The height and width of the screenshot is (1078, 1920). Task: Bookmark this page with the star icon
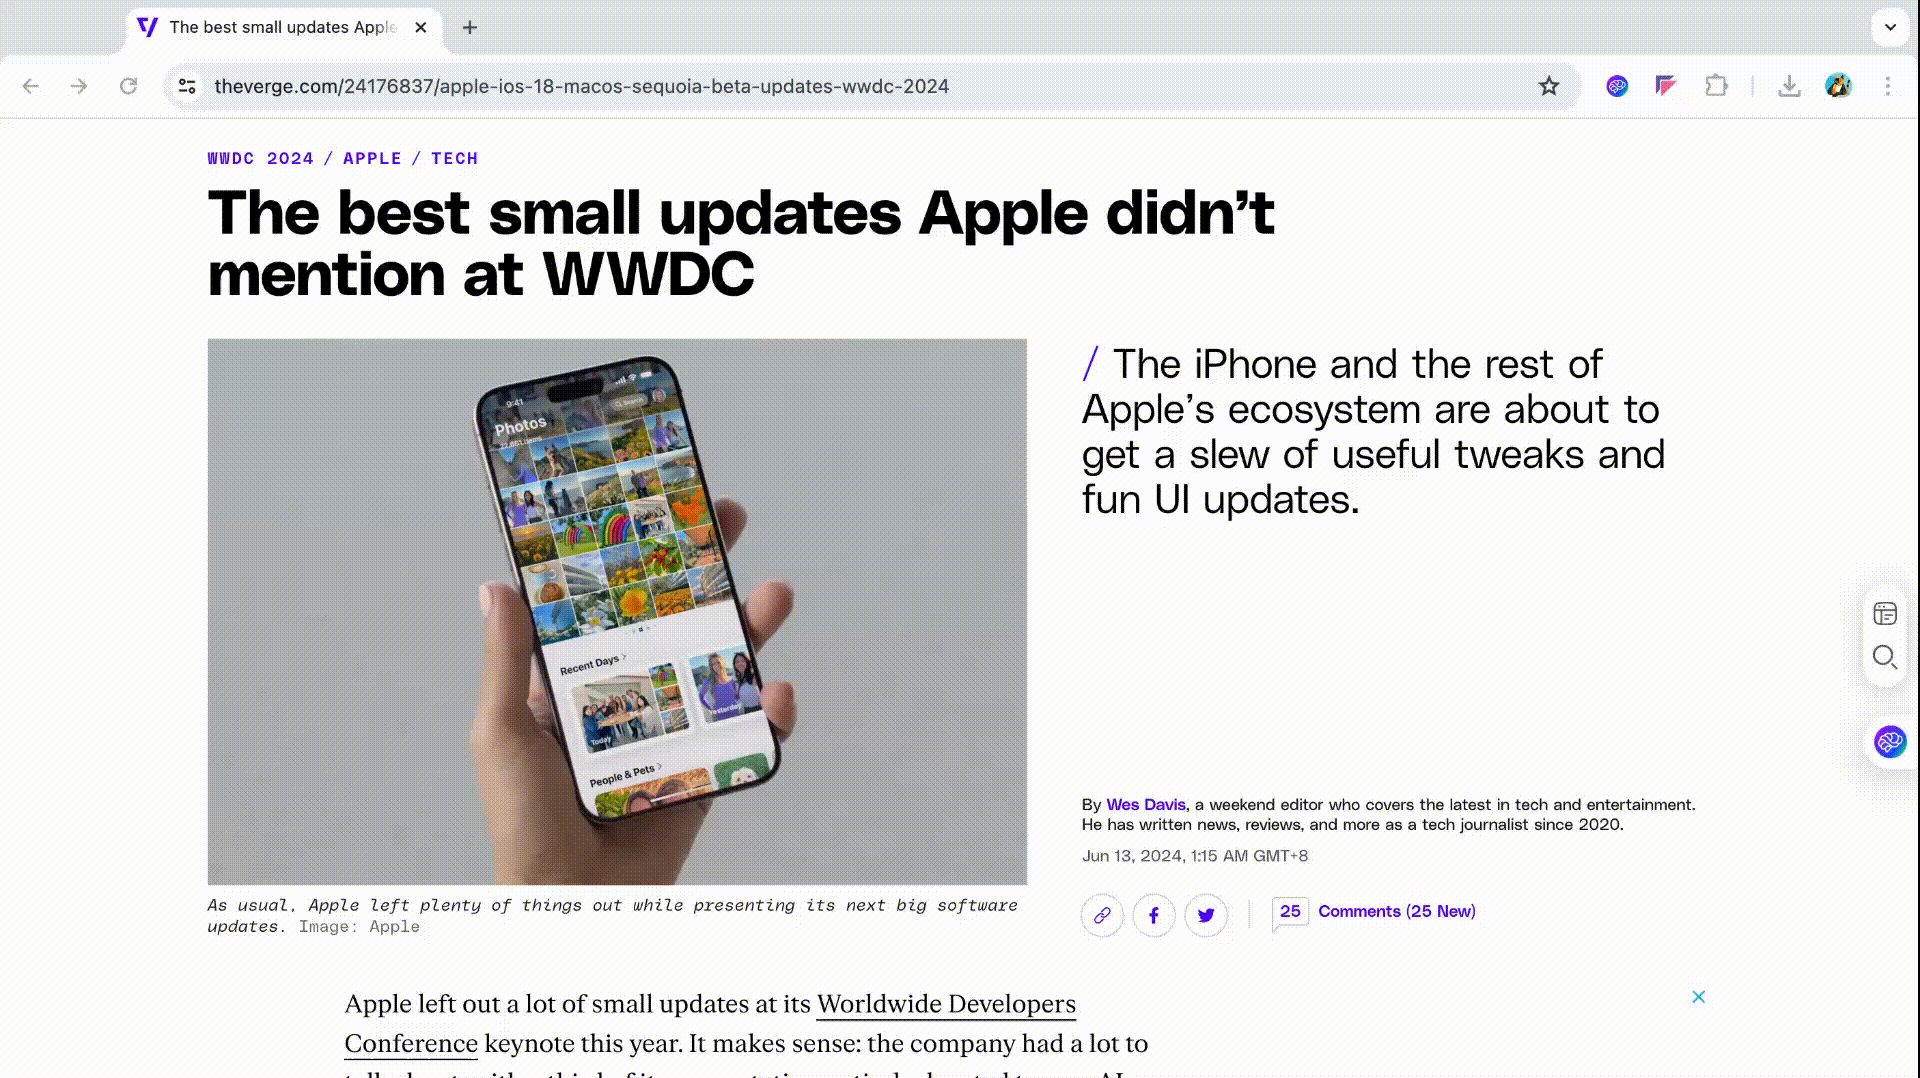tap(1549, 86)
